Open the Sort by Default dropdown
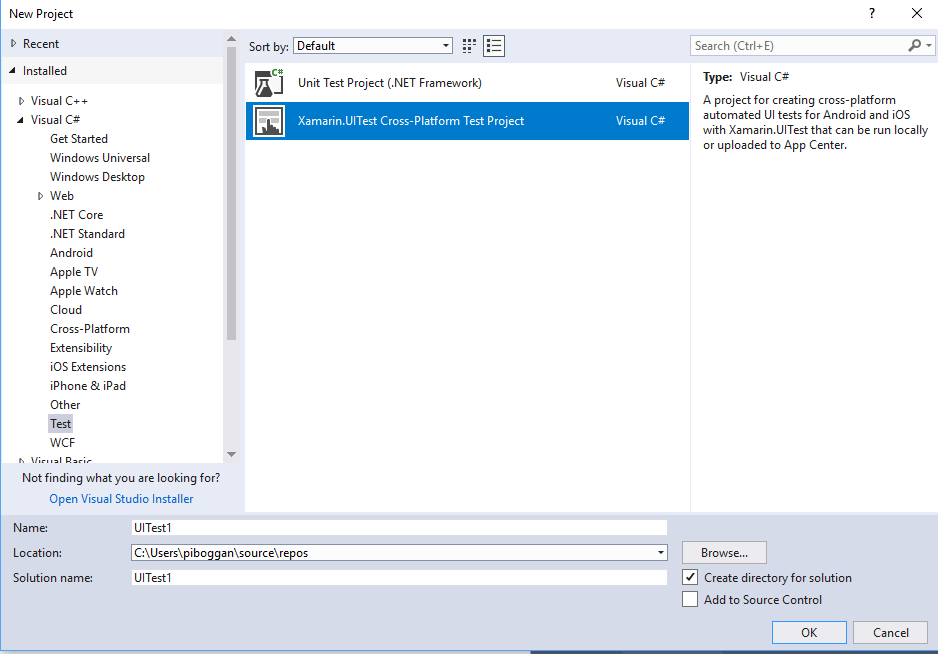This screenshot has width=938, height=654. click(x=372, y=46)
